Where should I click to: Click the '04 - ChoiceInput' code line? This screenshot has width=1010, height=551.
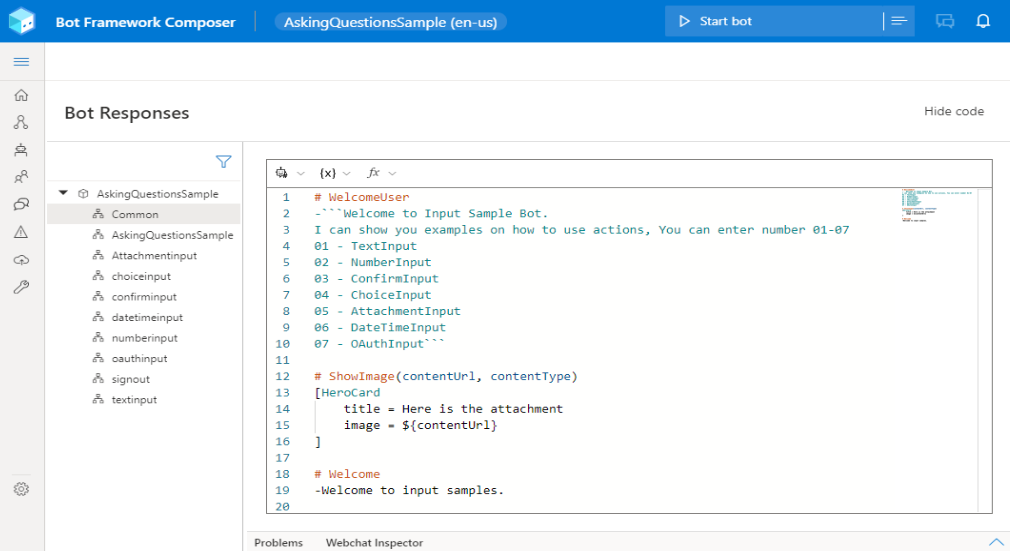click(x=372, y=295)
